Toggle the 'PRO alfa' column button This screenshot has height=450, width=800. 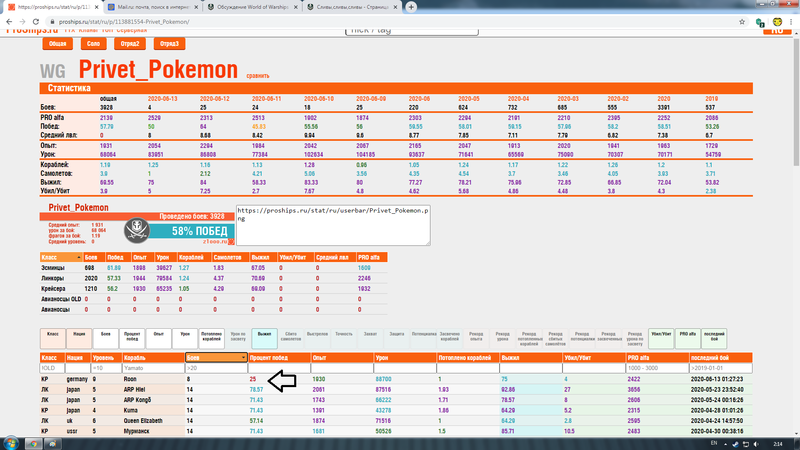[687, 337]
